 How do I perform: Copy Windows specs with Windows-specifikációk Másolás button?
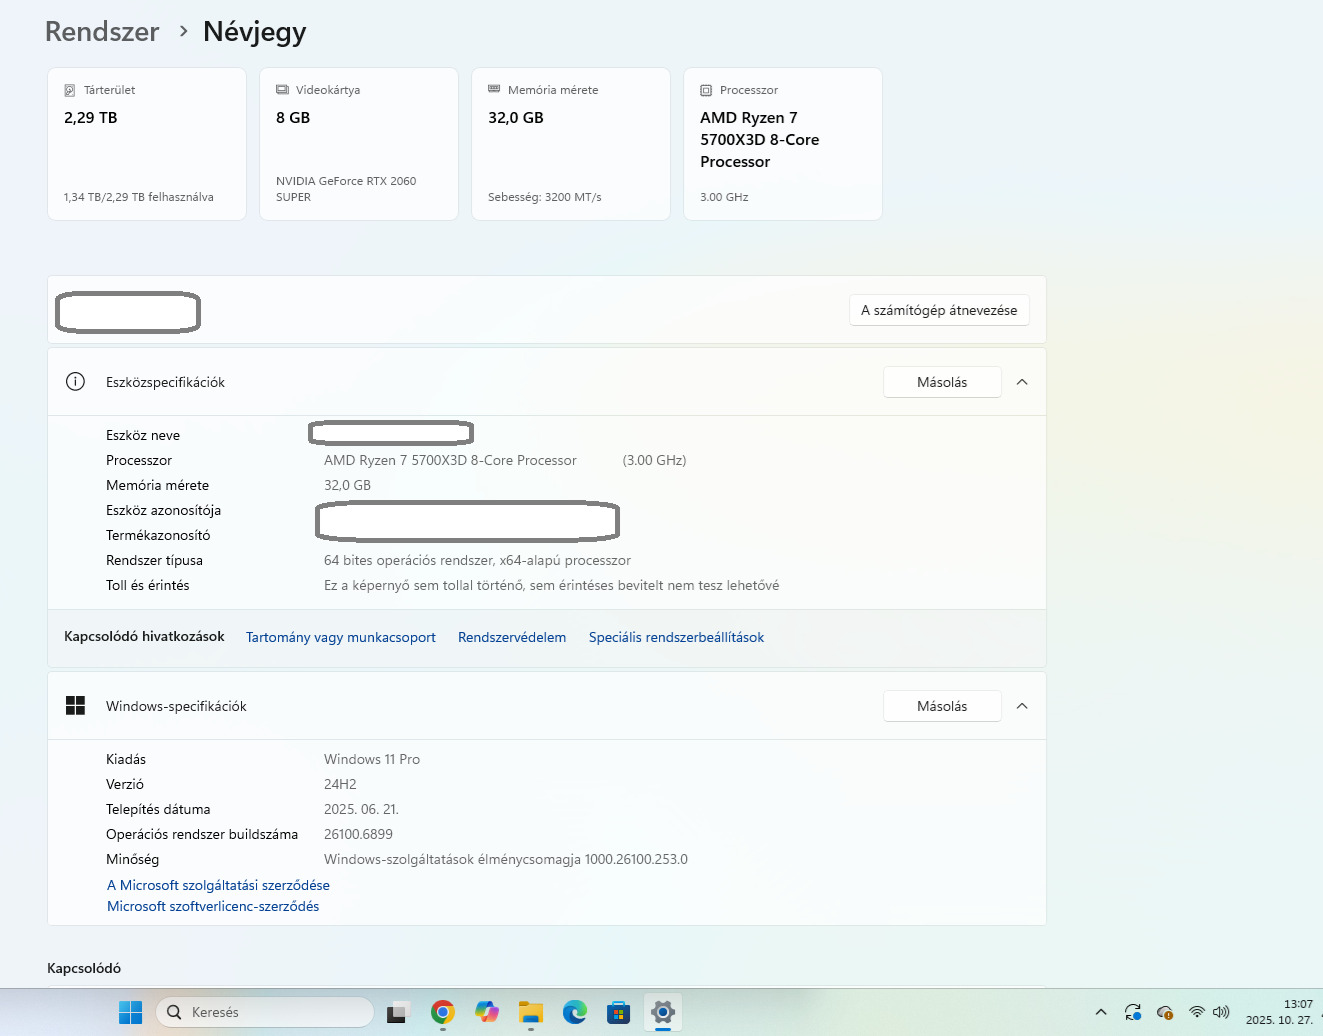pos(942,706)
